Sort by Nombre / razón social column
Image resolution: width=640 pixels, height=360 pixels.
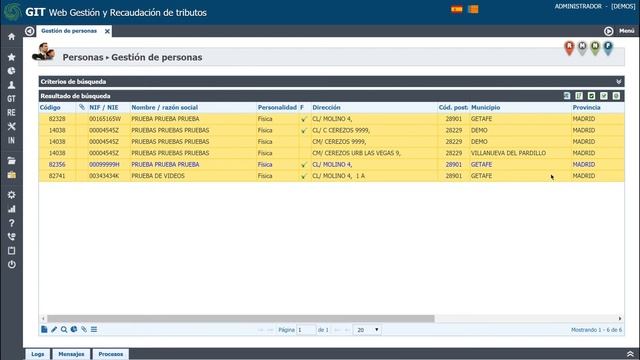click(x=164, y=107)
